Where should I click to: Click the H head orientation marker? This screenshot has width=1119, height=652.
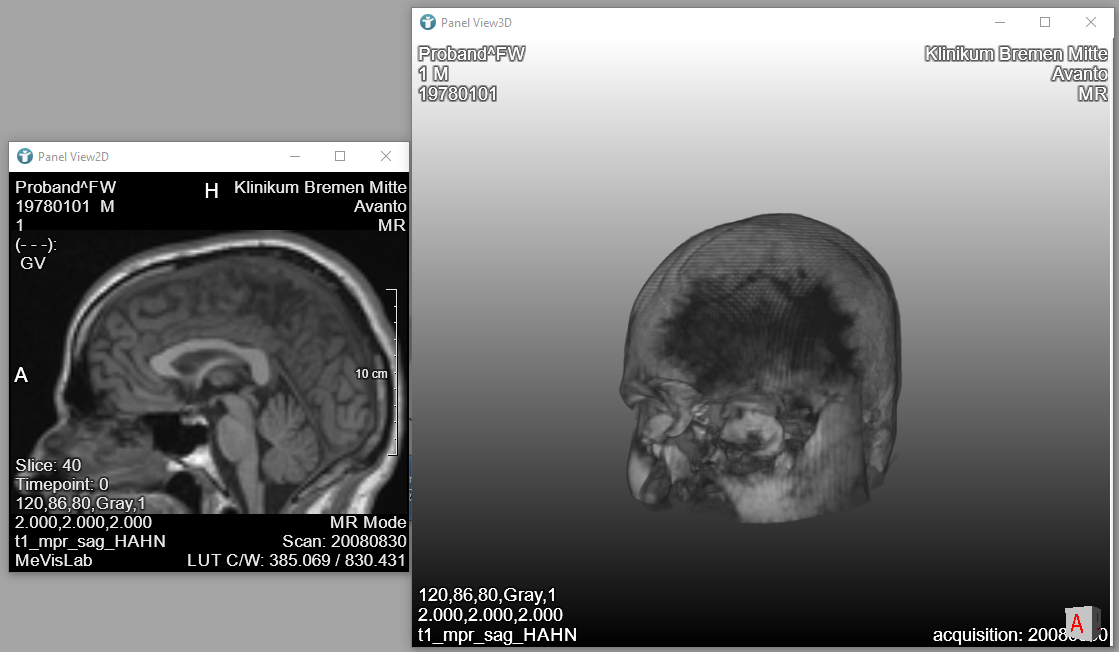[x=211, y=191]
